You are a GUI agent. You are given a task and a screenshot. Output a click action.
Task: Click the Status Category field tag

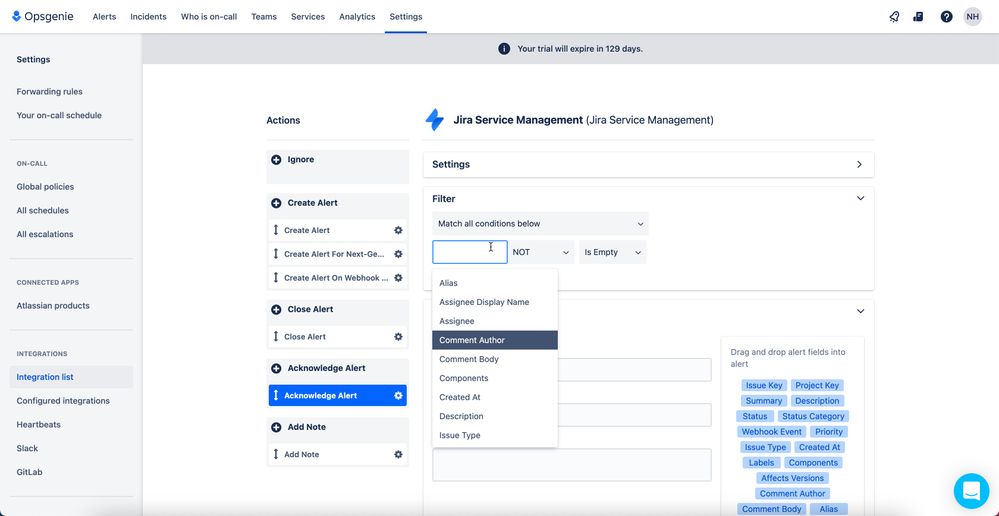tap(813, 416)
